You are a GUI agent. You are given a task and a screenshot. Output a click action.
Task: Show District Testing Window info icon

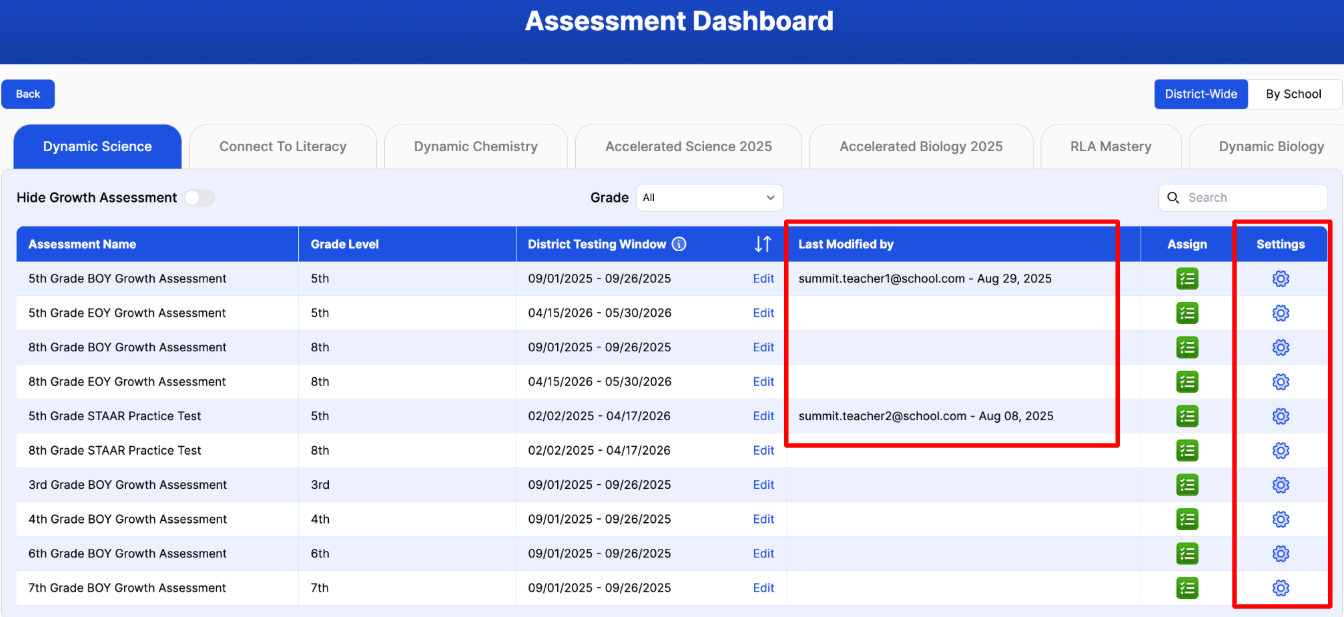tap(678, 244)
